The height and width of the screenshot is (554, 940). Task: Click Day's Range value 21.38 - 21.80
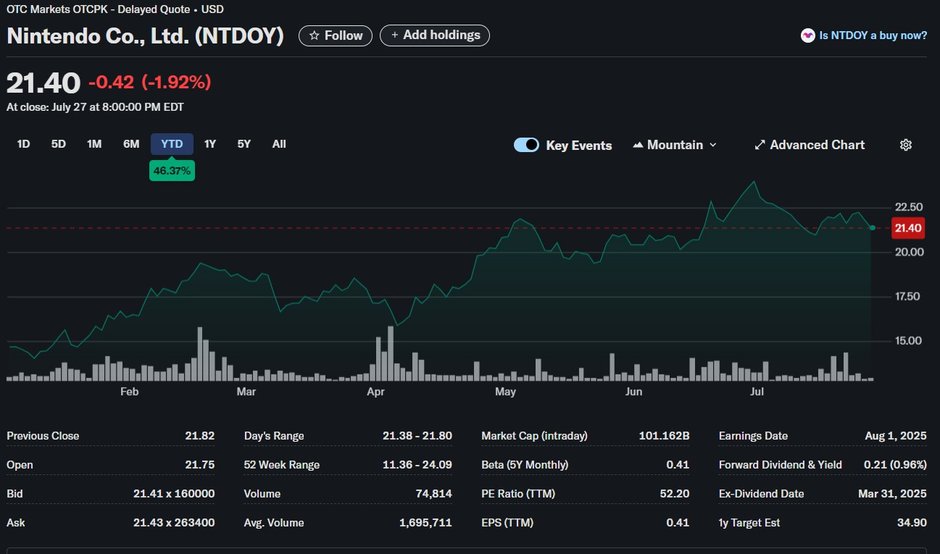[x=417, y=436]
